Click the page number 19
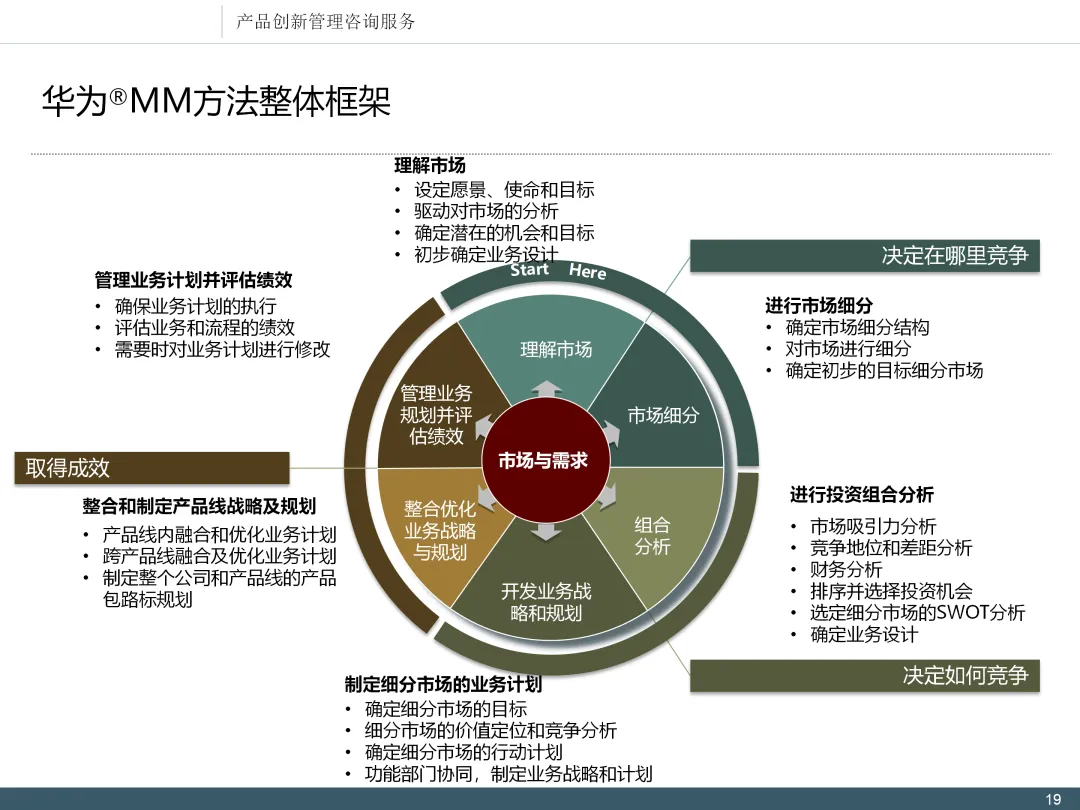This screenshot has height=810, width=1080. point(1052,799)
